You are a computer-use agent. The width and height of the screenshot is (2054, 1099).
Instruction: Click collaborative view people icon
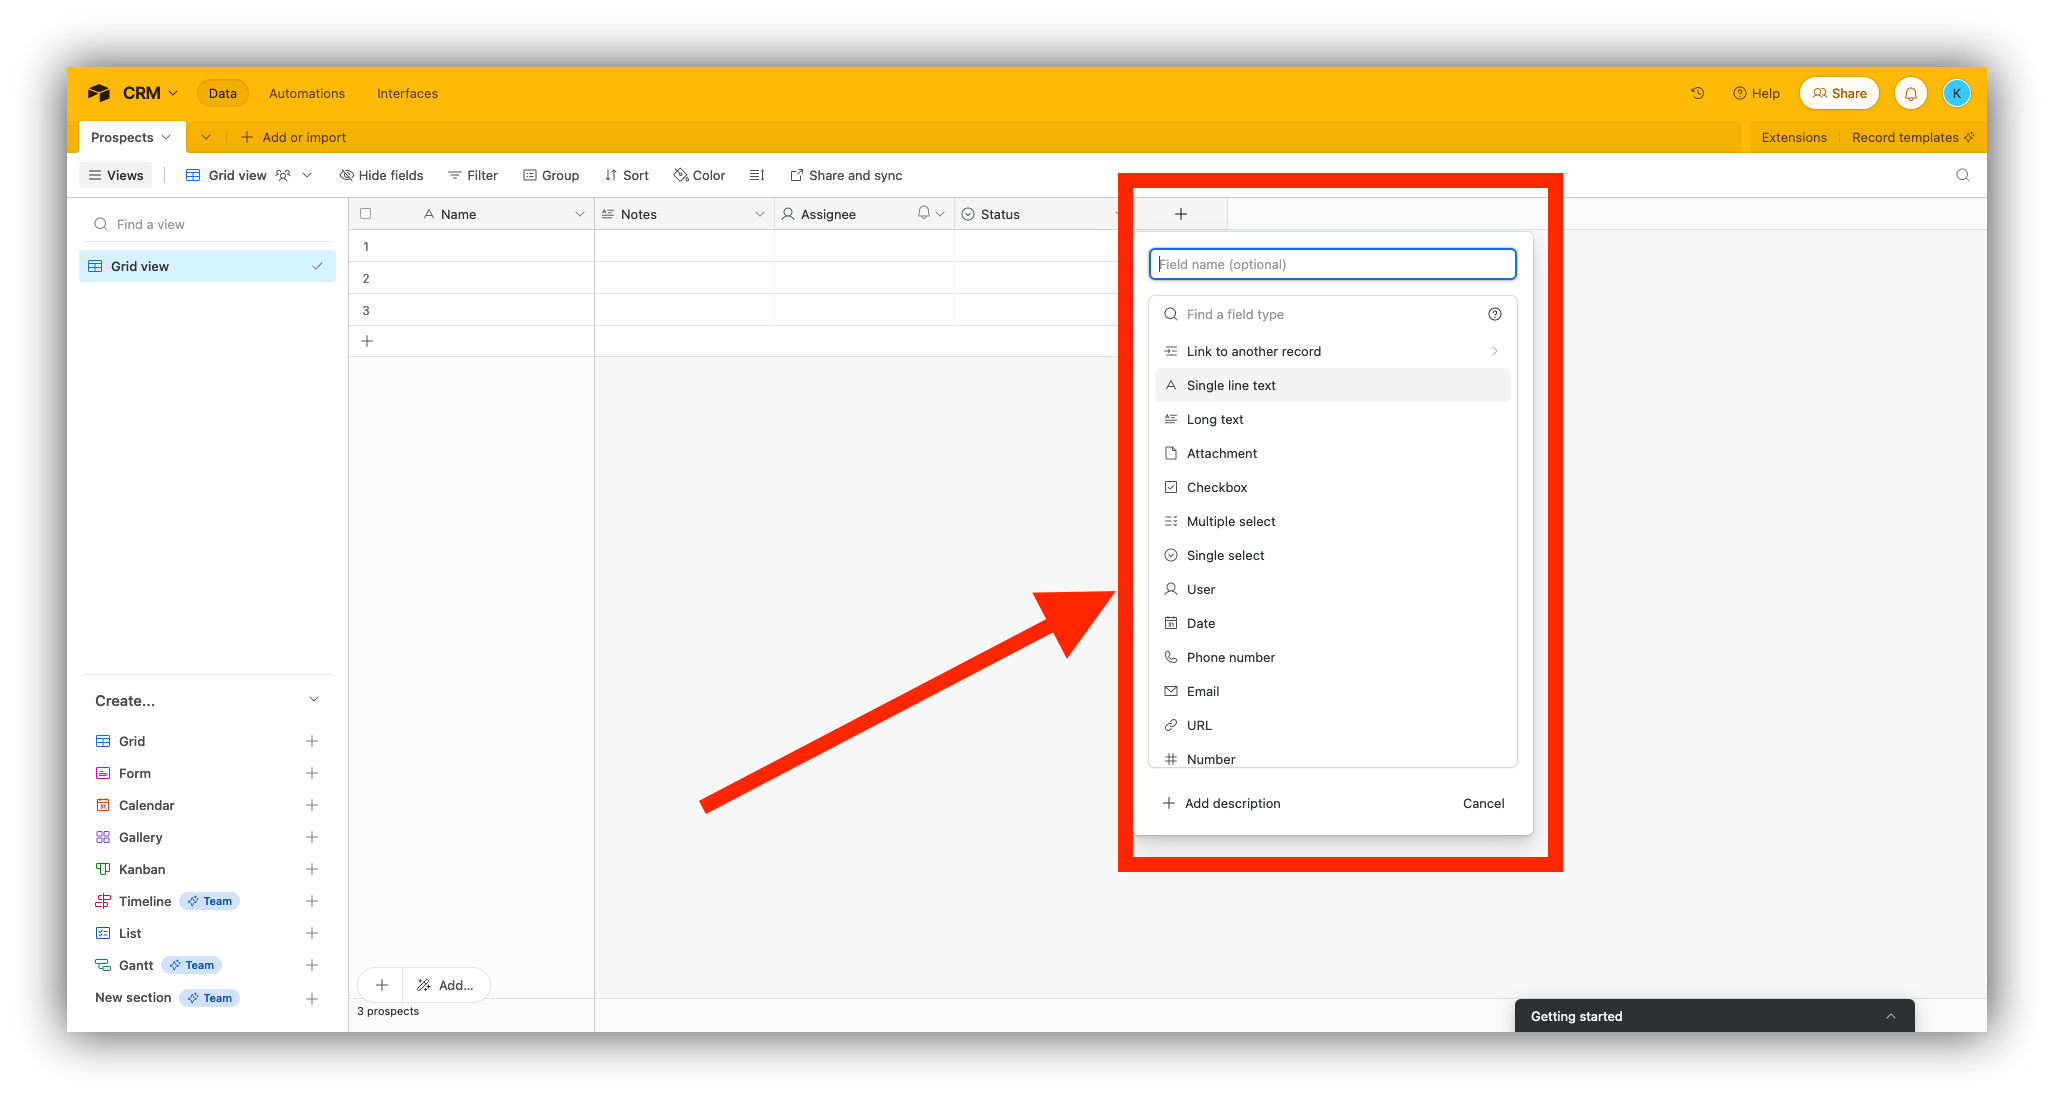283,175
